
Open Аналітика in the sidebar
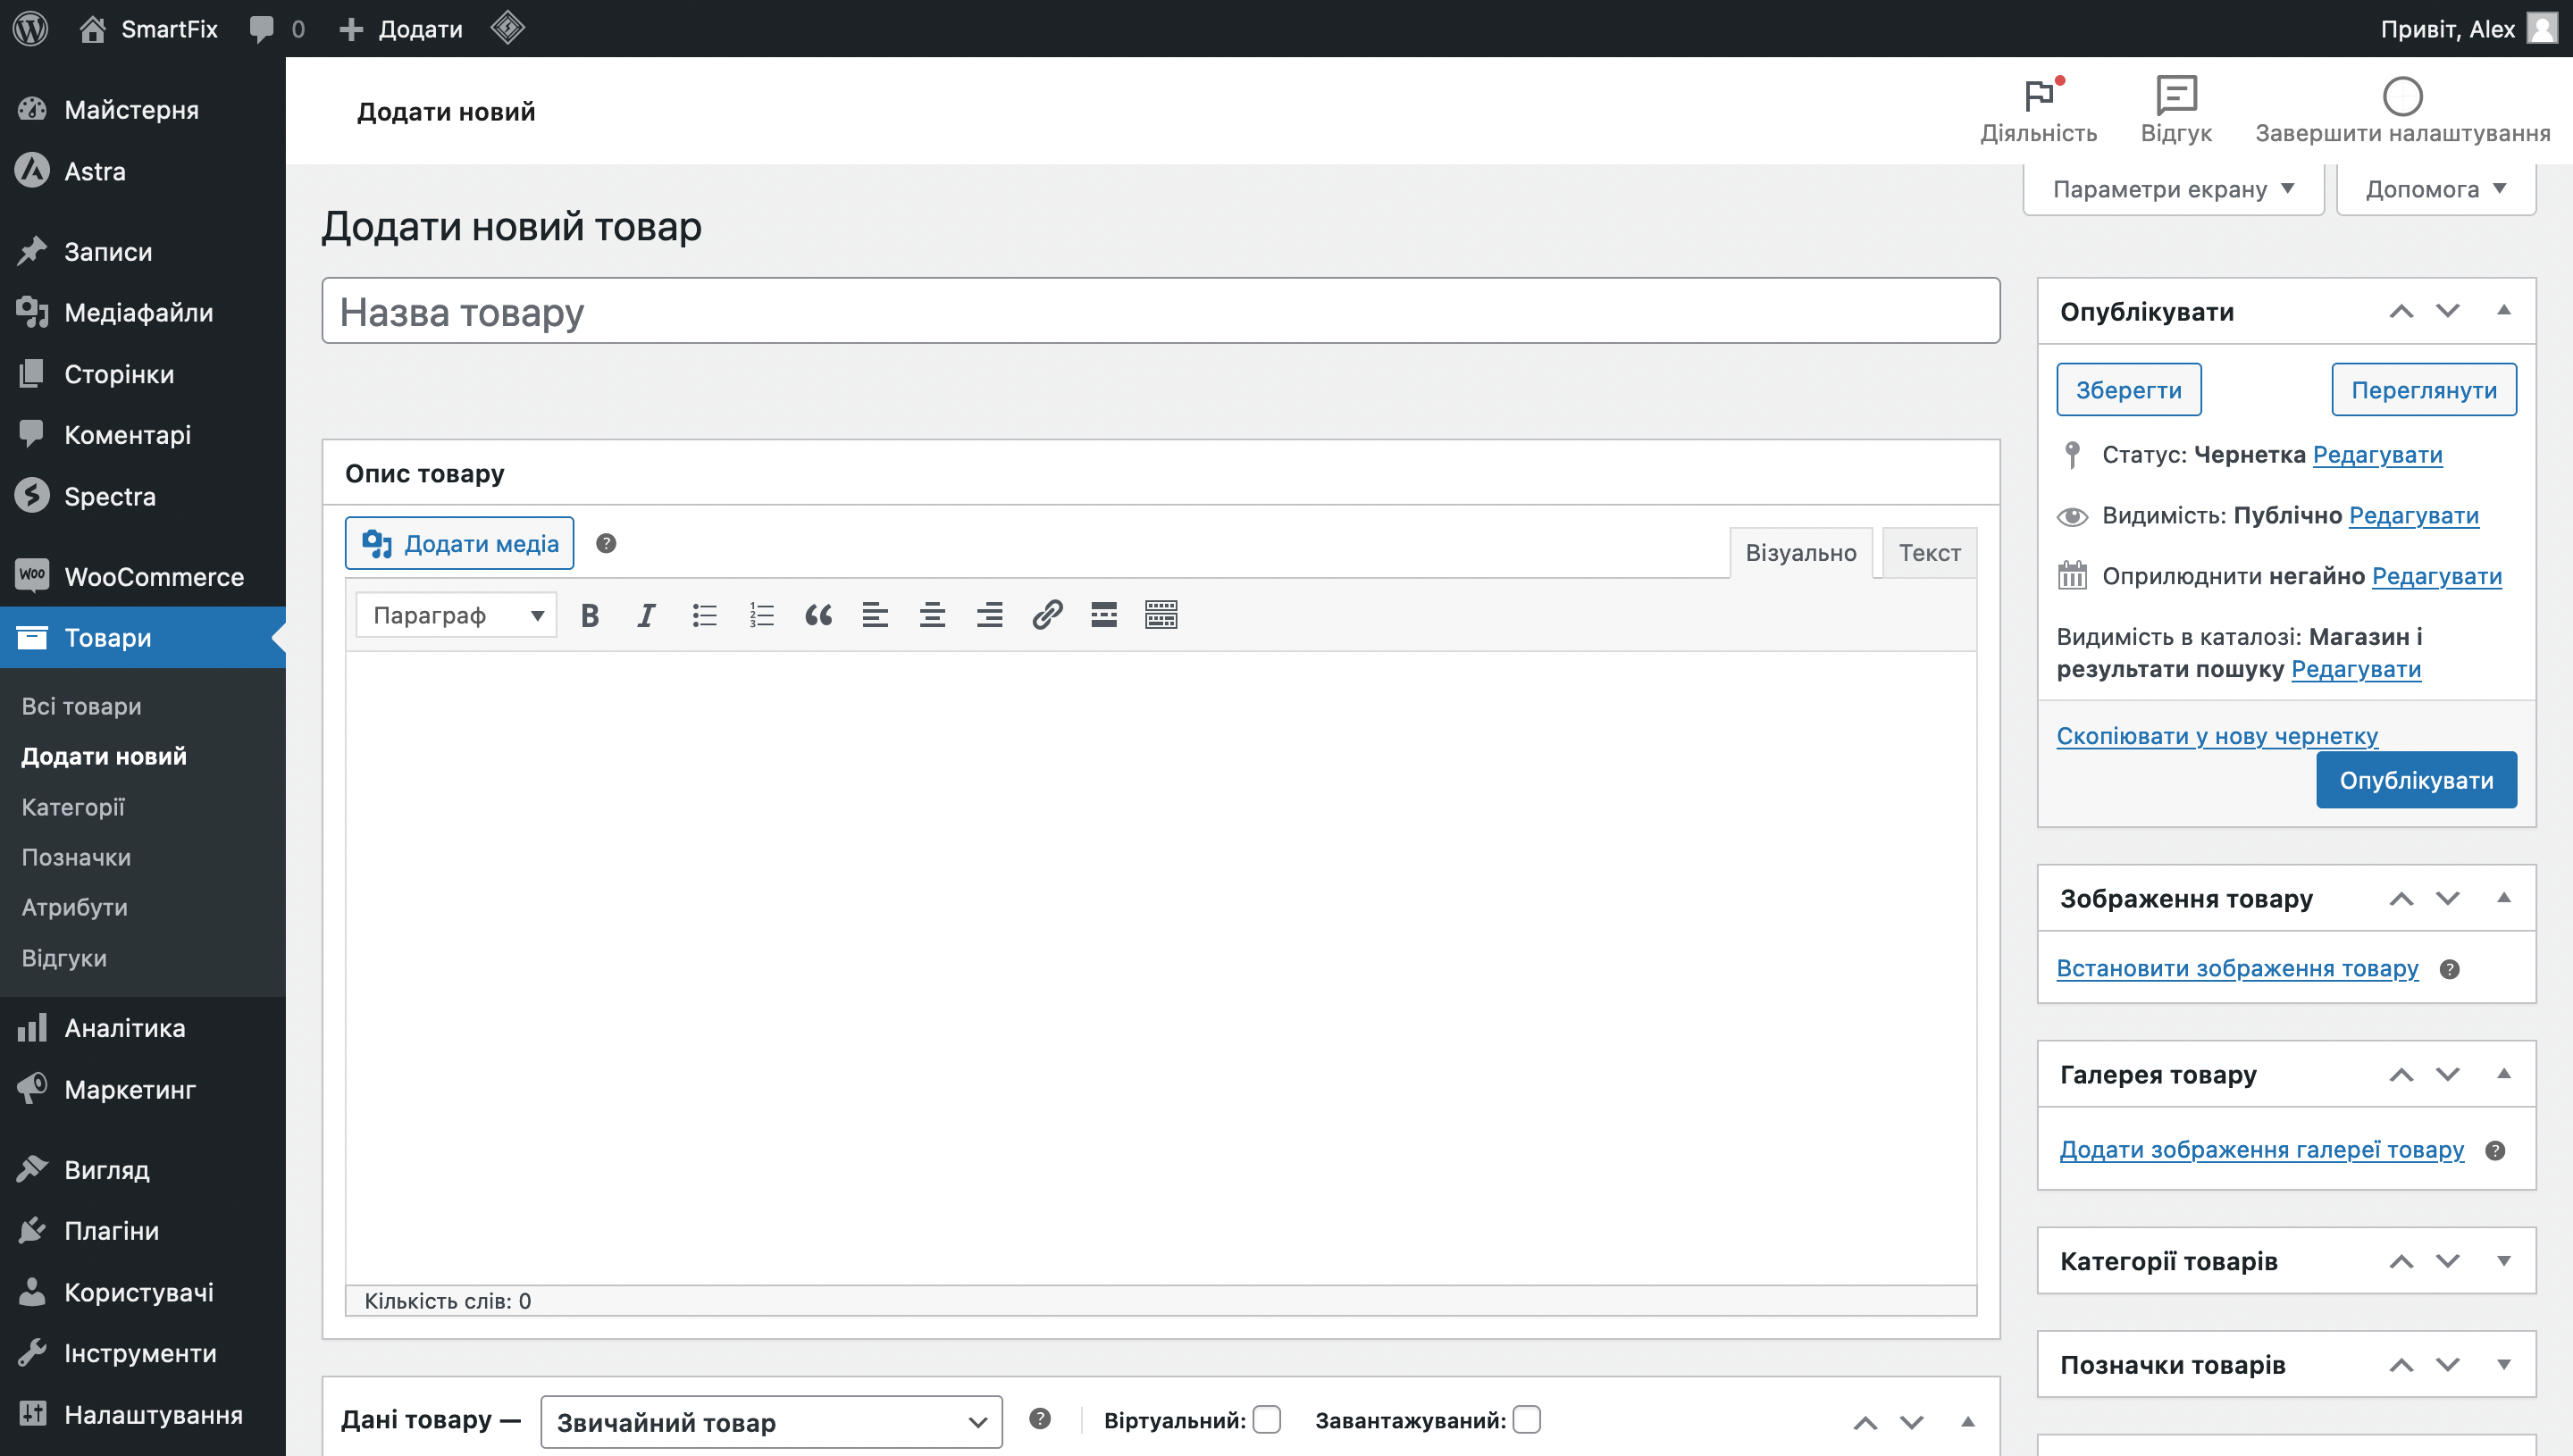pyautogui.click(x=143, y=1028)
